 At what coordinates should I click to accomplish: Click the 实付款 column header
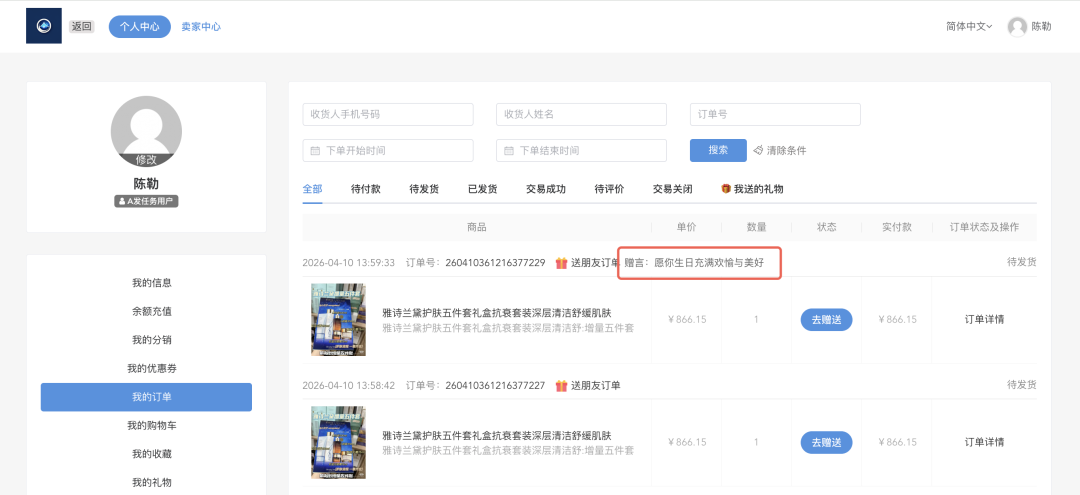[897, 227]
